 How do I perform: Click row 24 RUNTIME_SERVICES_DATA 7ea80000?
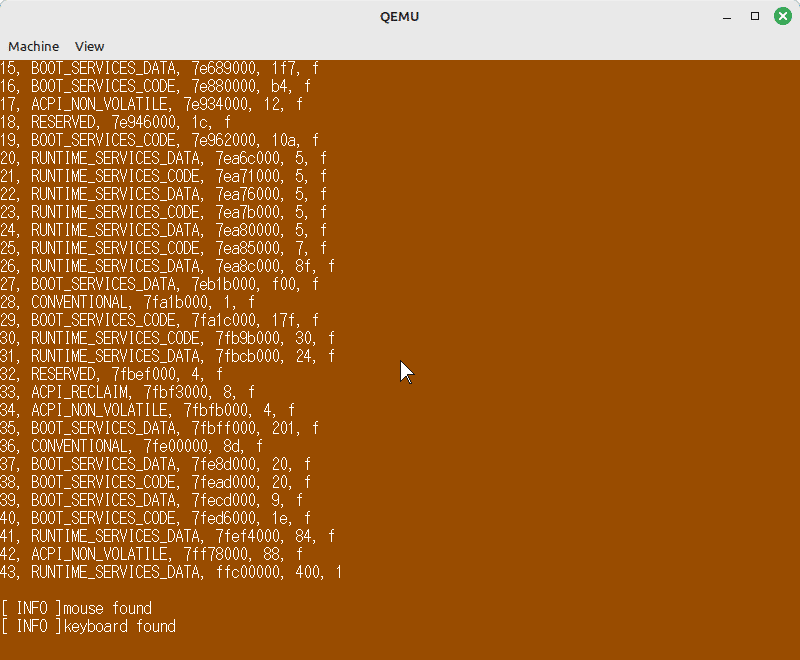(x=163, y=231)
